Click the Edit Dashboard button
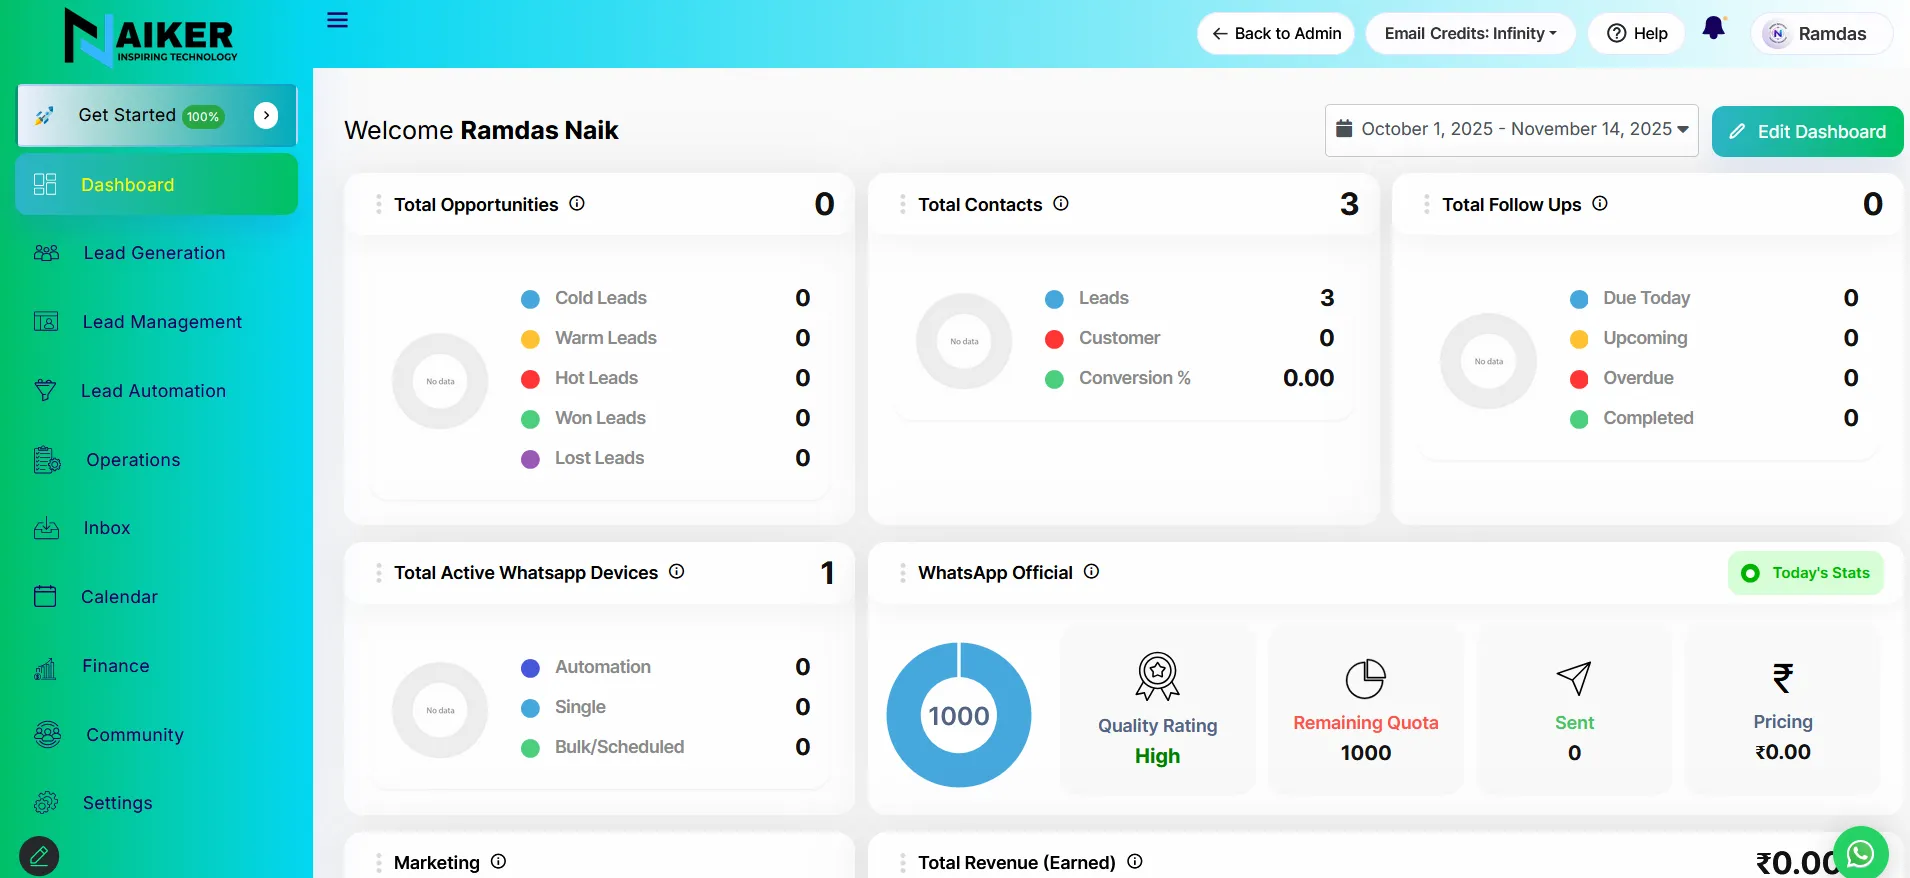Screen dimensions: 1910x878 click(1807, 132)
